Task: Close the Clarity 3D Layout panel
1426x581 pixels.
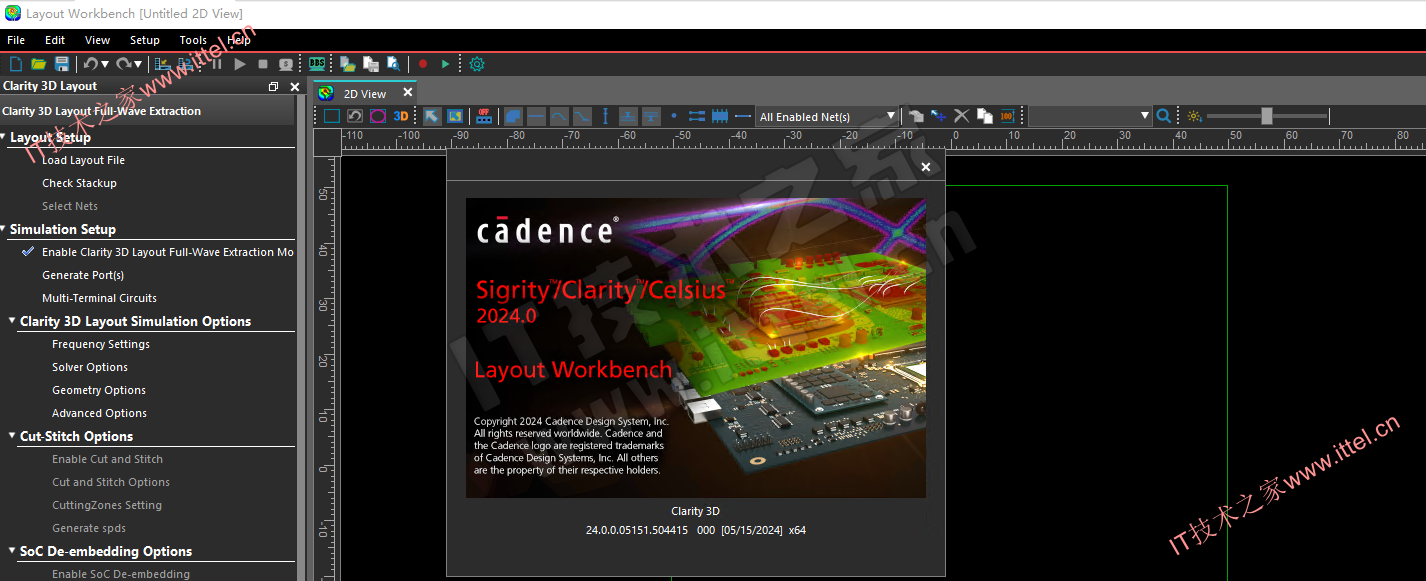Action: tap(294, 87)
